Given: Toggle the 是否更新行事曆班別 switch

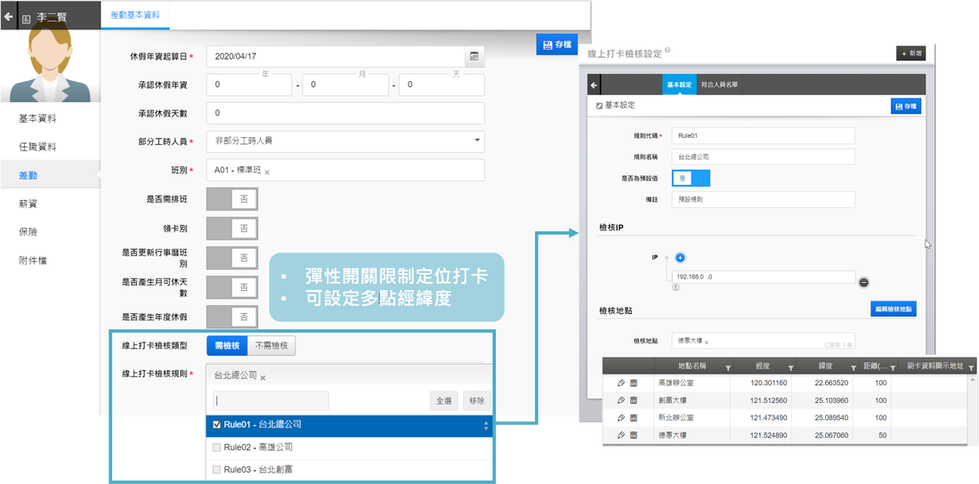Looking at the screenshot, I should [x=232, y=257].
